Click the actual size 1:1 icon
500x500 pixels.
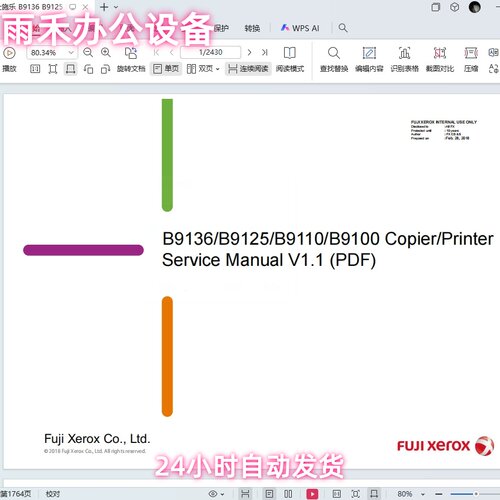pyautogui.click(x=35, y=69)
